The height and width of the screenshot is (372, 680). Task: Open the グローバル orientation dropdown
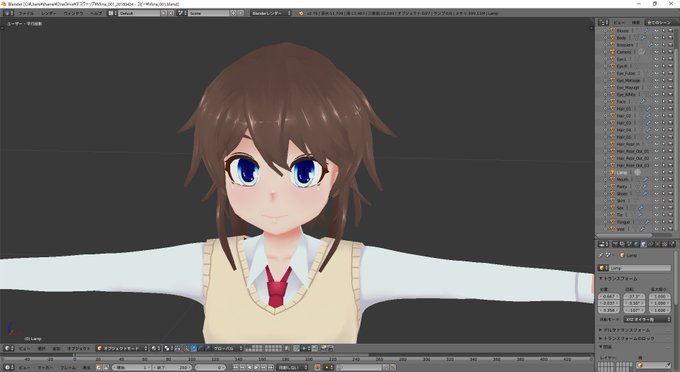point(227,349)
